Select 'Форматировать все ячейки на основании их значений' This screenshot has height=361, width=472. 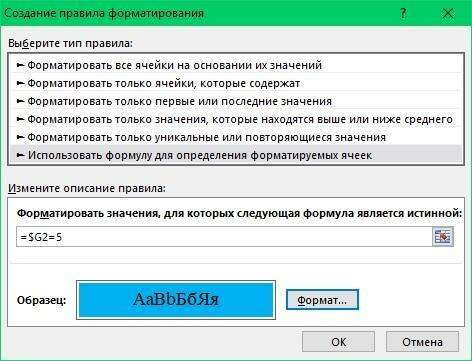point(236,65)
